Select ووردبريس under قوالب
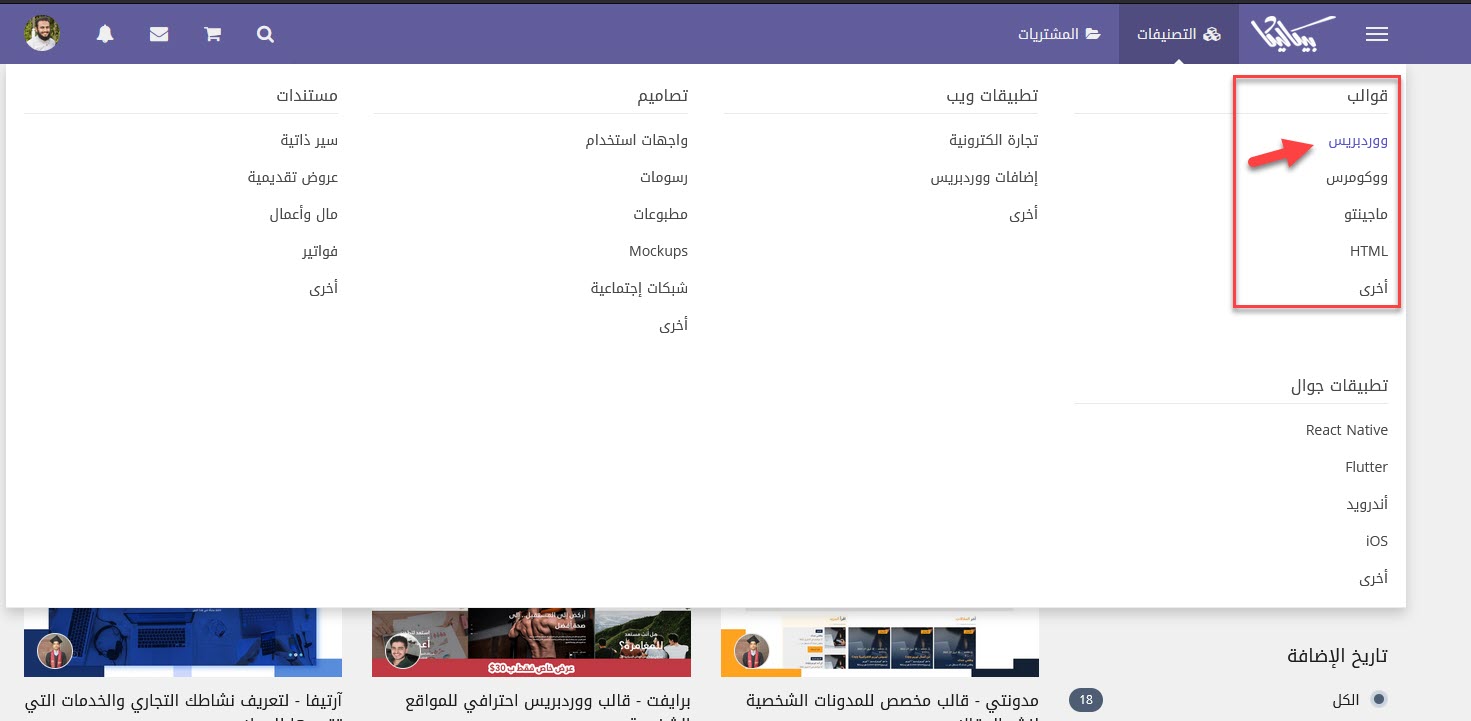The height and width of the screenshot is (721, 1471). 1358,141
